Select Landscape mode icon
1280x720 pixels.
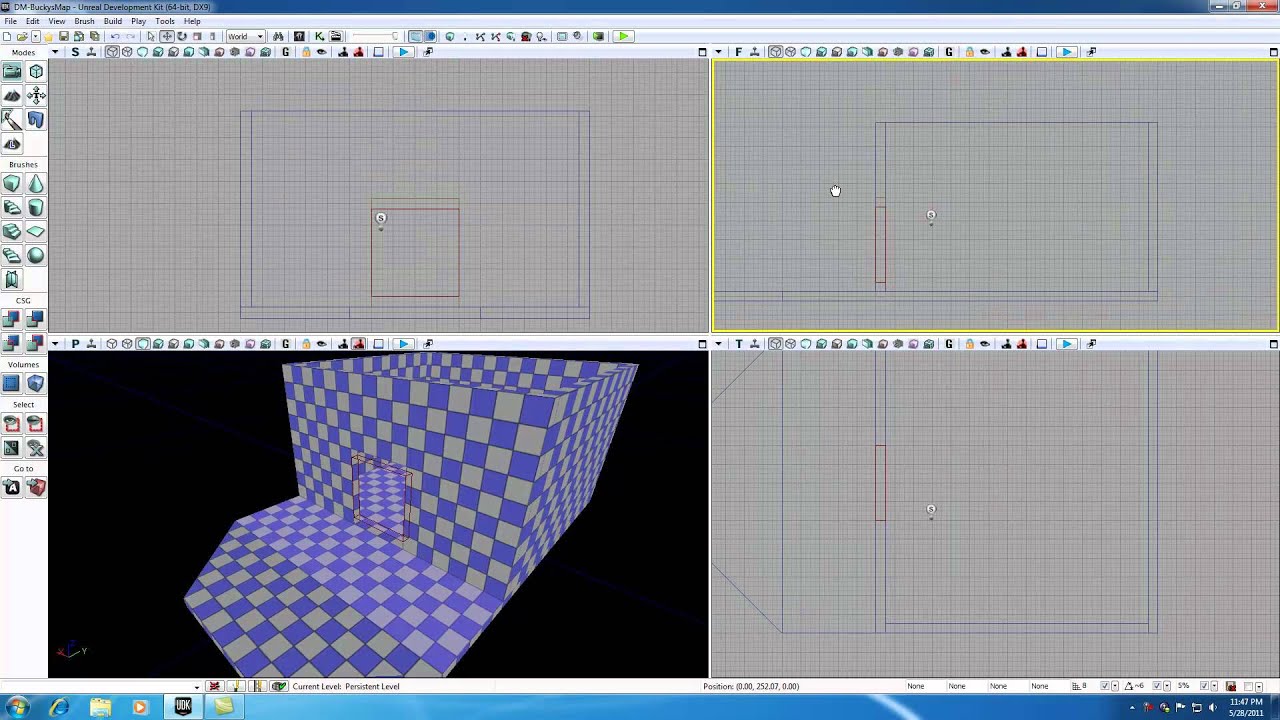12,143
